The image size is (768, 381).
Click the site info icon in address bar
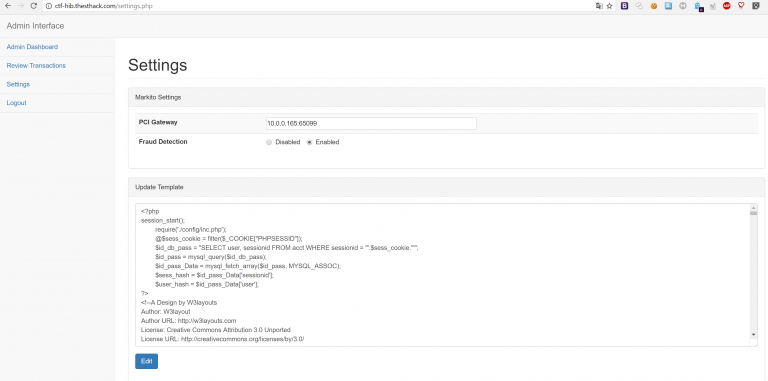tap(48, 6)
